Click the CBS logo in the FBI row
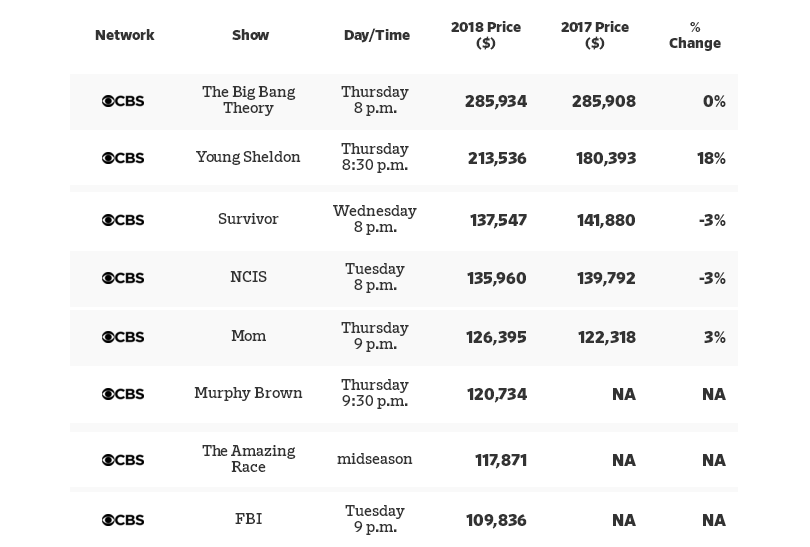The width and height of the screenshot is (810, 547). coord(123,520)
